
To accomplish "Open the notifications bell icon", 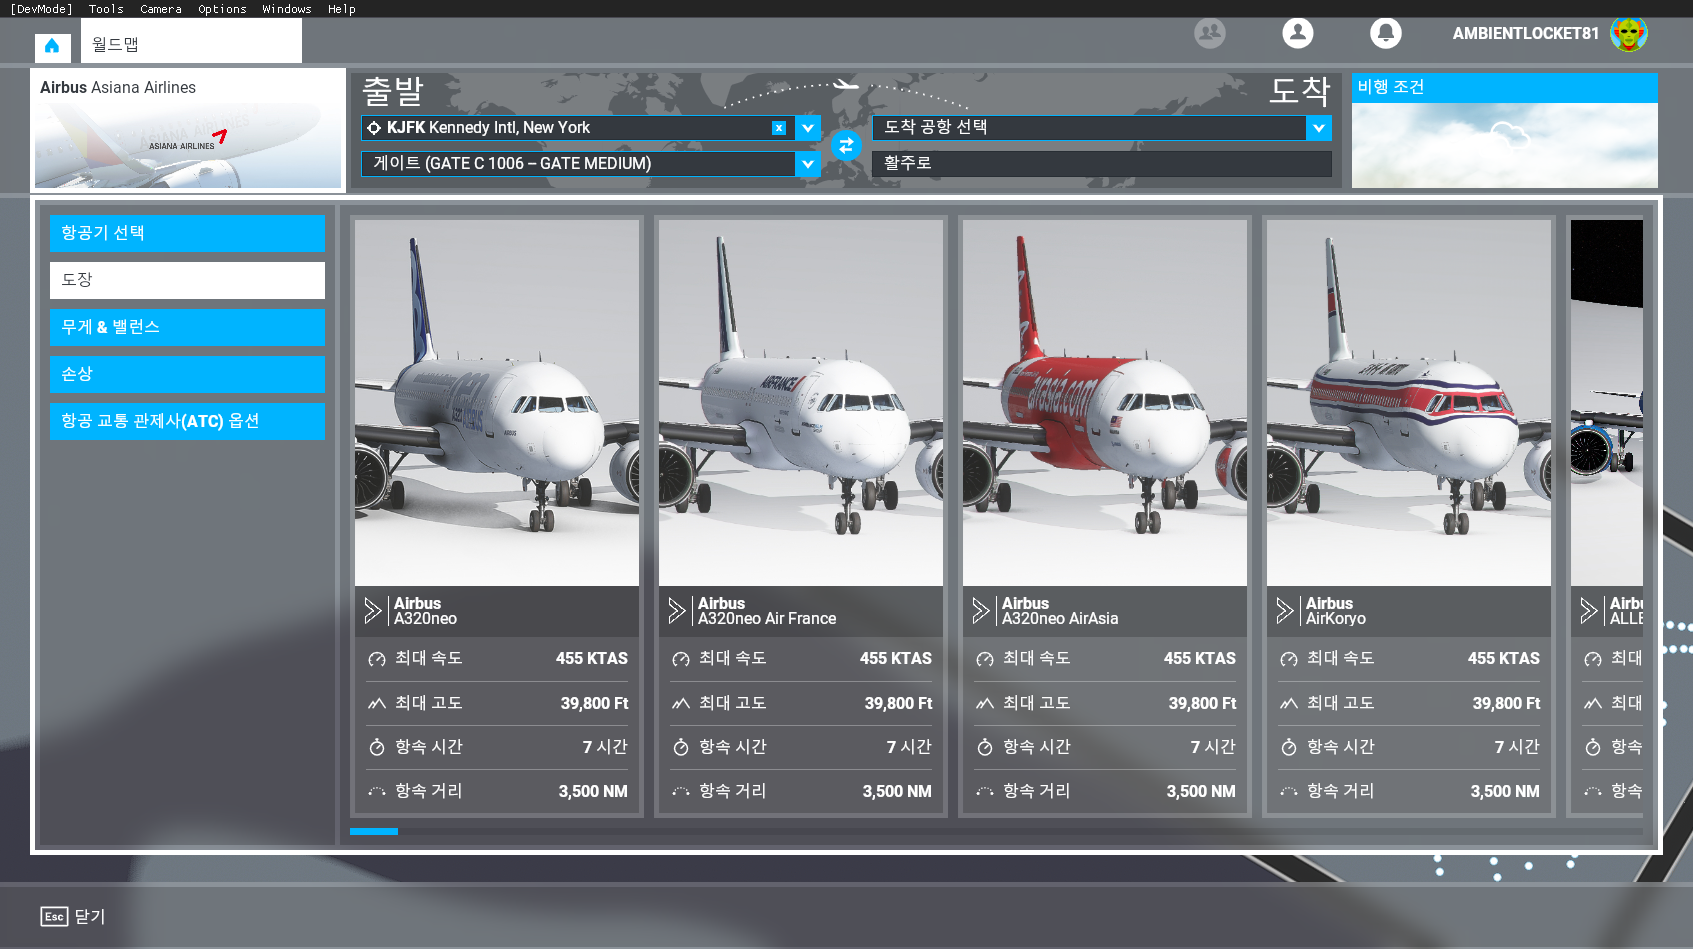I will coord(1386,33).
